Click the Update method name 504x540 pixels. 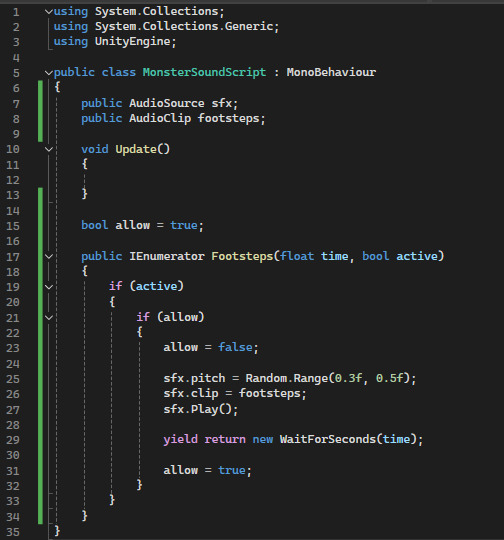pyautogui.click(x=136, y=149)
